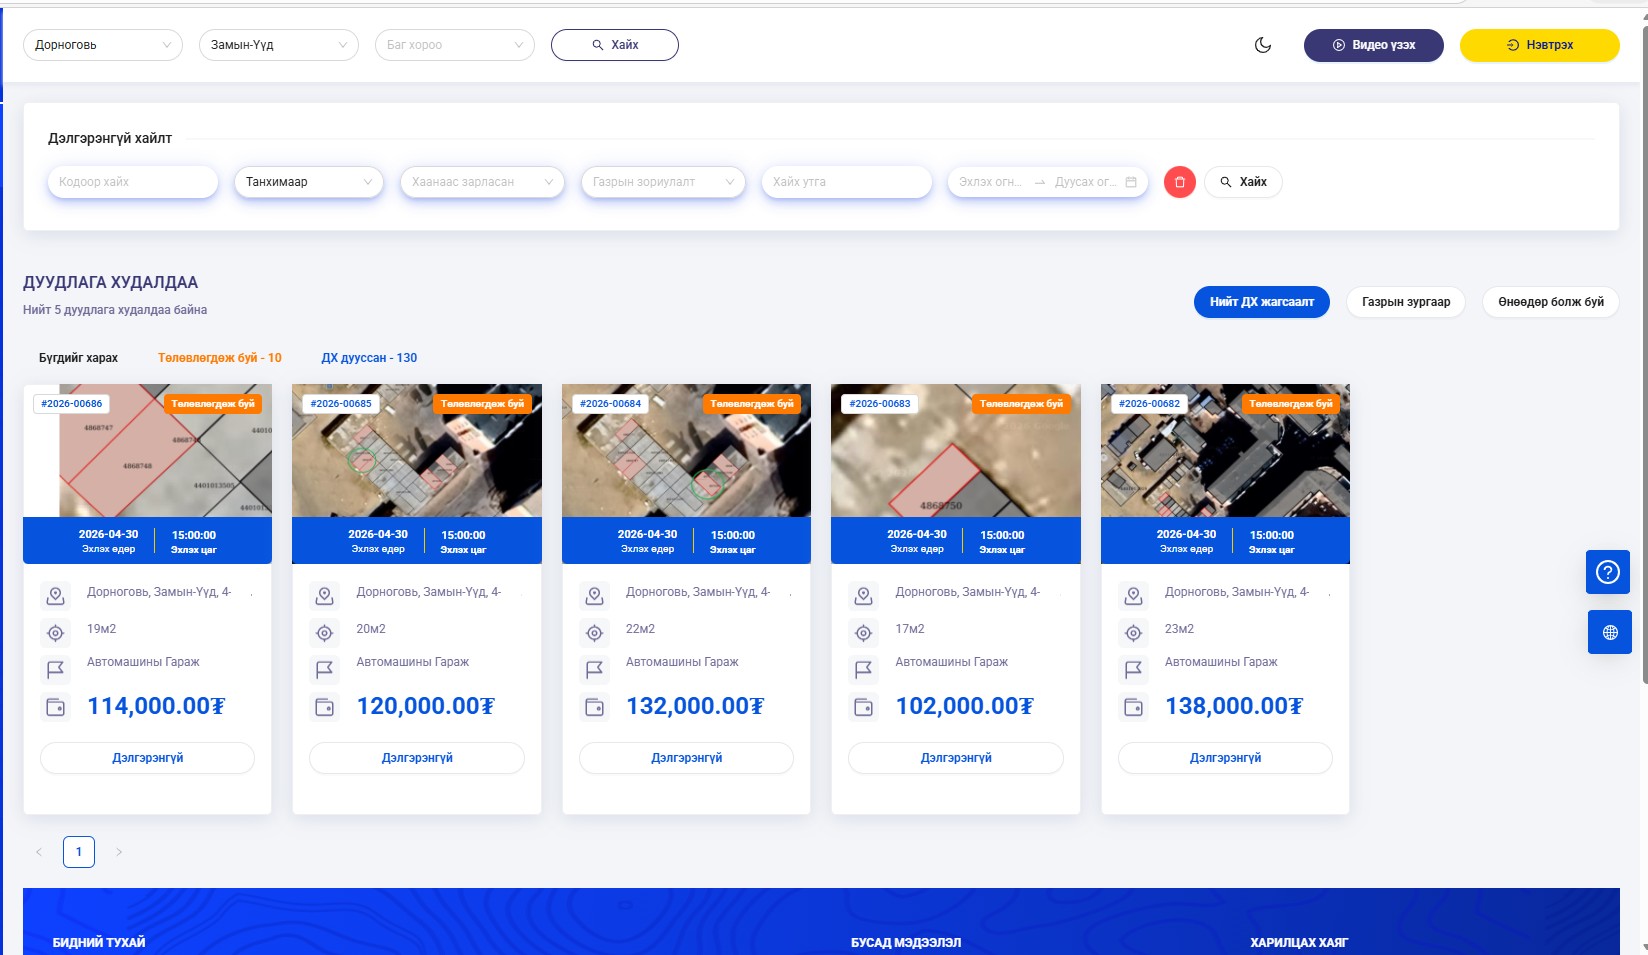Click the globe language icon
Image resolution: width=1648 pixels, height=955 pixels.
tap(1609, 632)
